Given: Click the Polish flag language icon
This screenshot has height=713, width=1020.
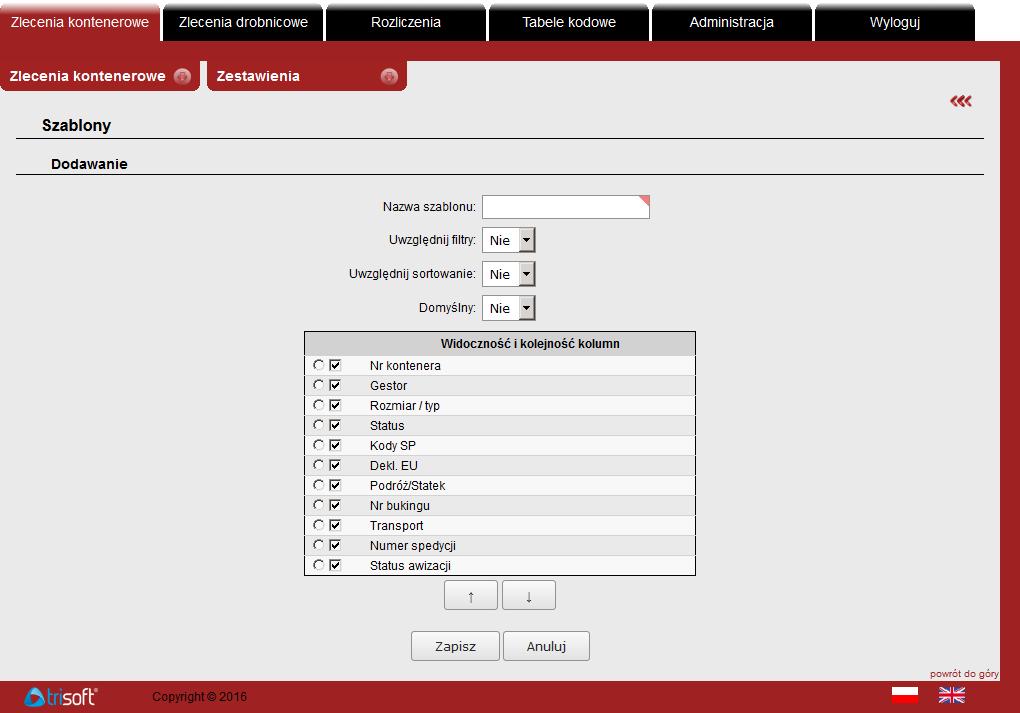Looking at the screenshot, I should [x=905, y=695].
